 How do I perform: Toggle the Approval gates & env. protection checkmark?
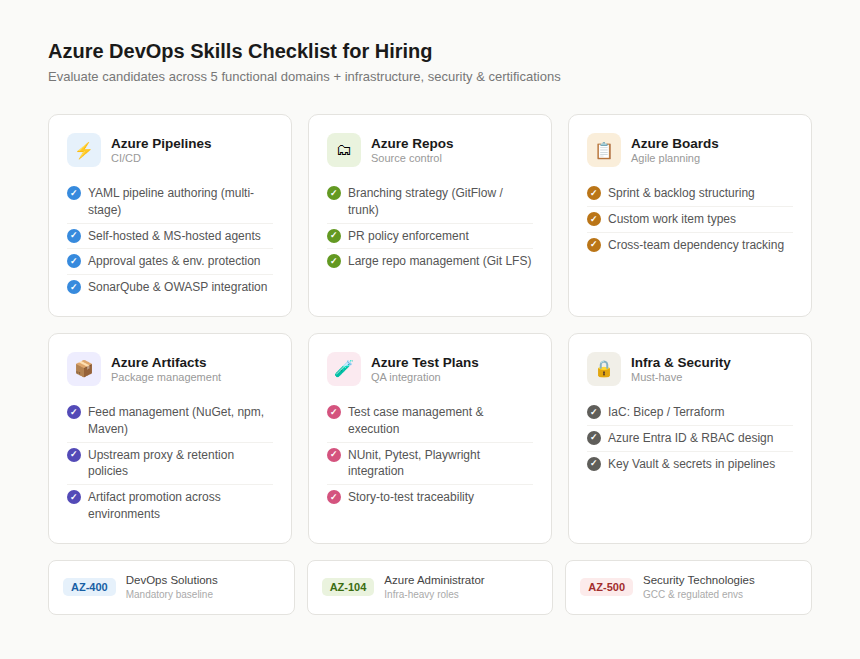pos(74,261)
